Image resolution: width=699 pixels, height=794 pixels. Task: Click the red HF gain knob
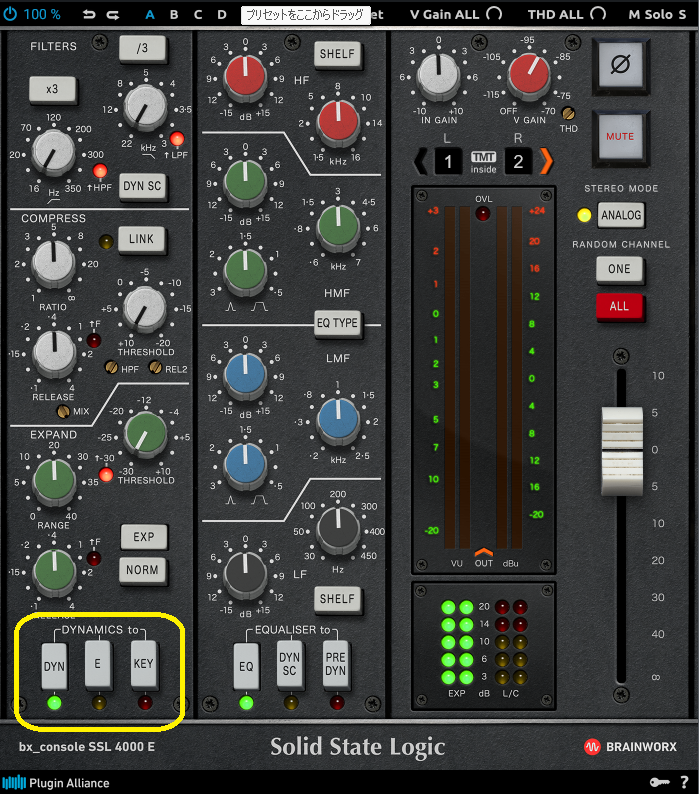pos(245,77)
